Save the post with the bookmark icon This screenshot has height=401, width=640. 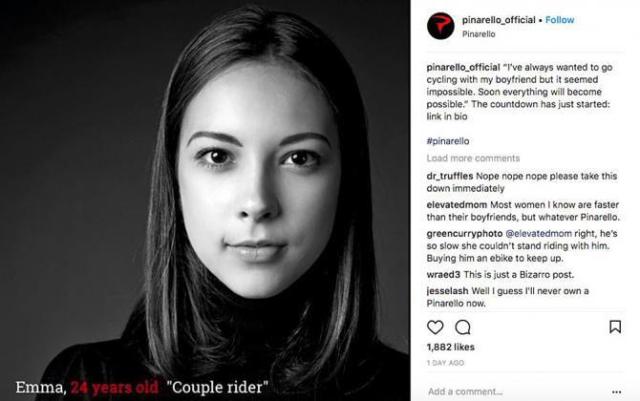click(615, 327)
